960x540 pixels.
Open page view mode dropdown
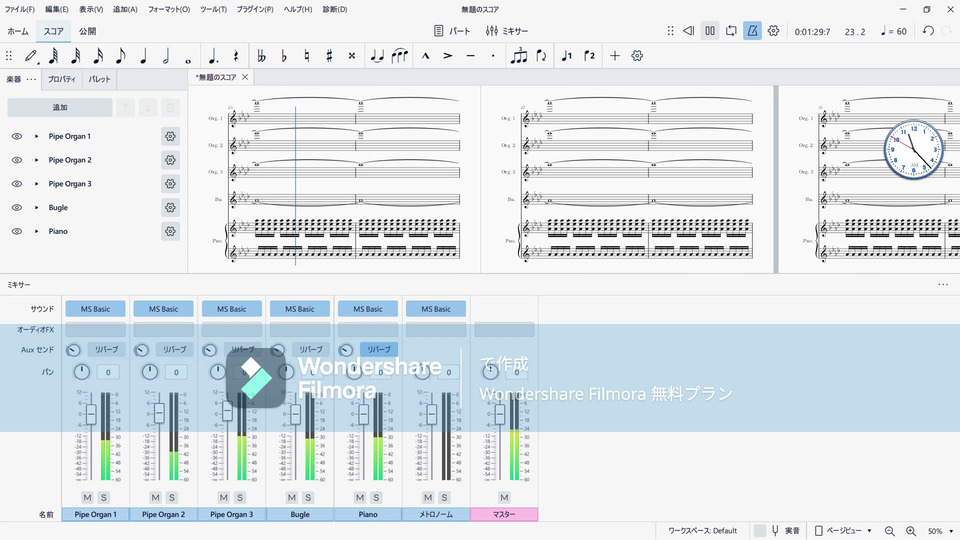(843, 531)
